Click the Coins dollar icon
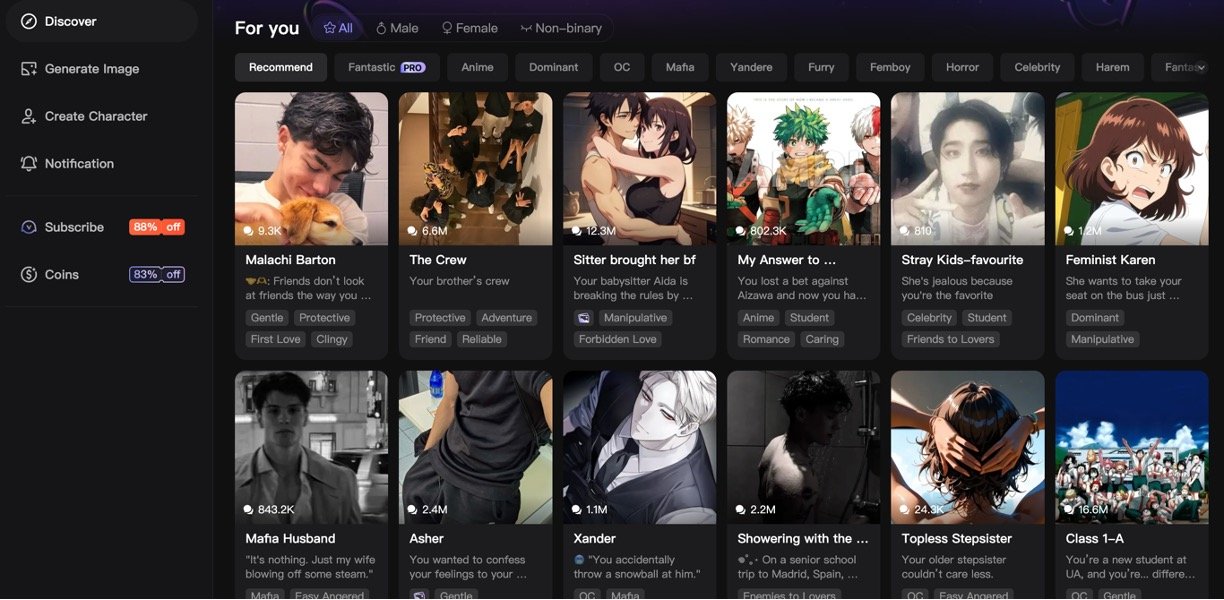The image size is (1224, 600). [29, 274]
